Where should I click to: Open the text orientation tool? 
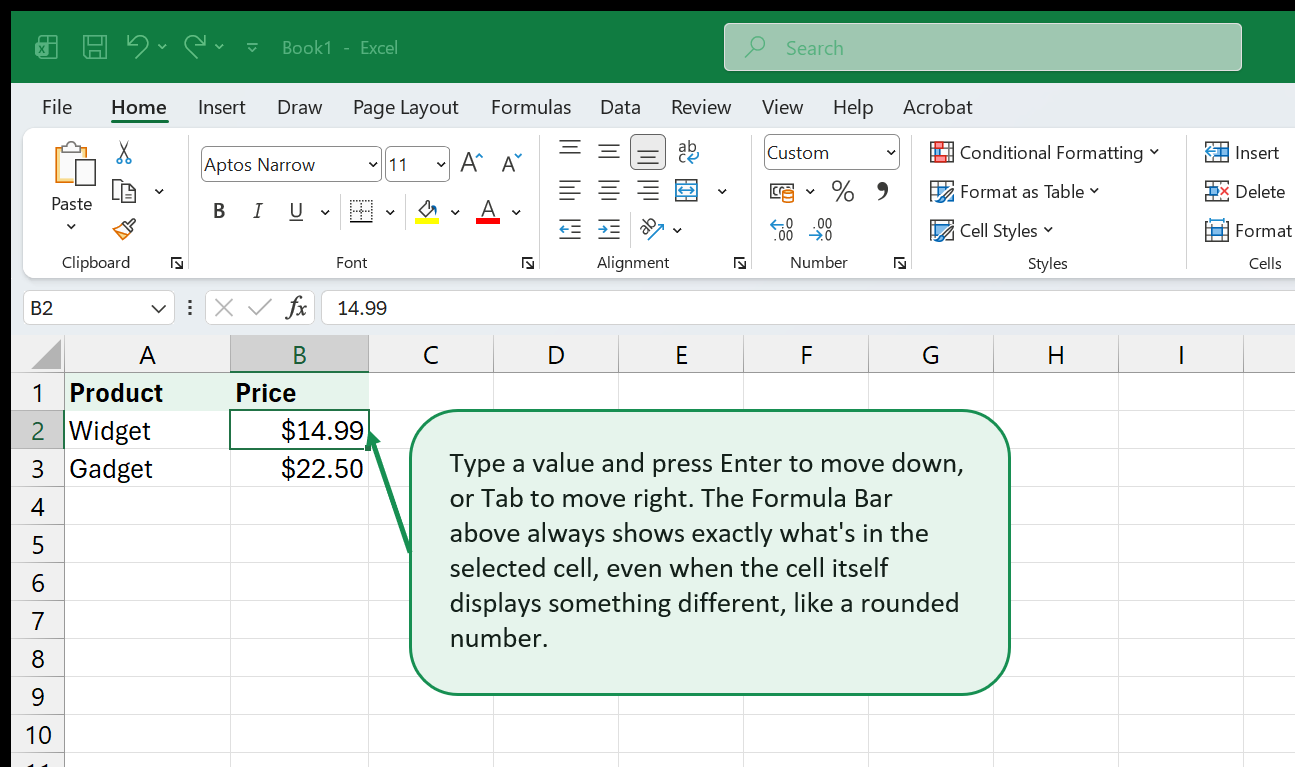652,229
